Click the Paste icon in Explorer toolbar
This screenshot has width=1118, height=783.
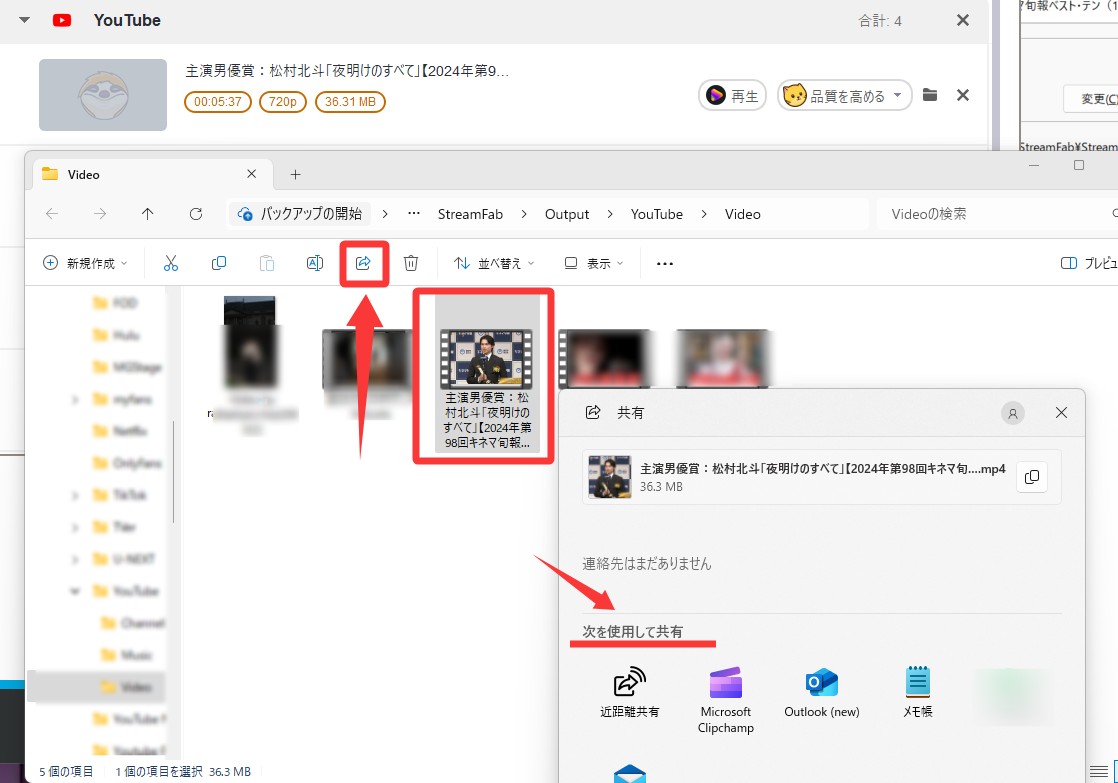(267, 263)
